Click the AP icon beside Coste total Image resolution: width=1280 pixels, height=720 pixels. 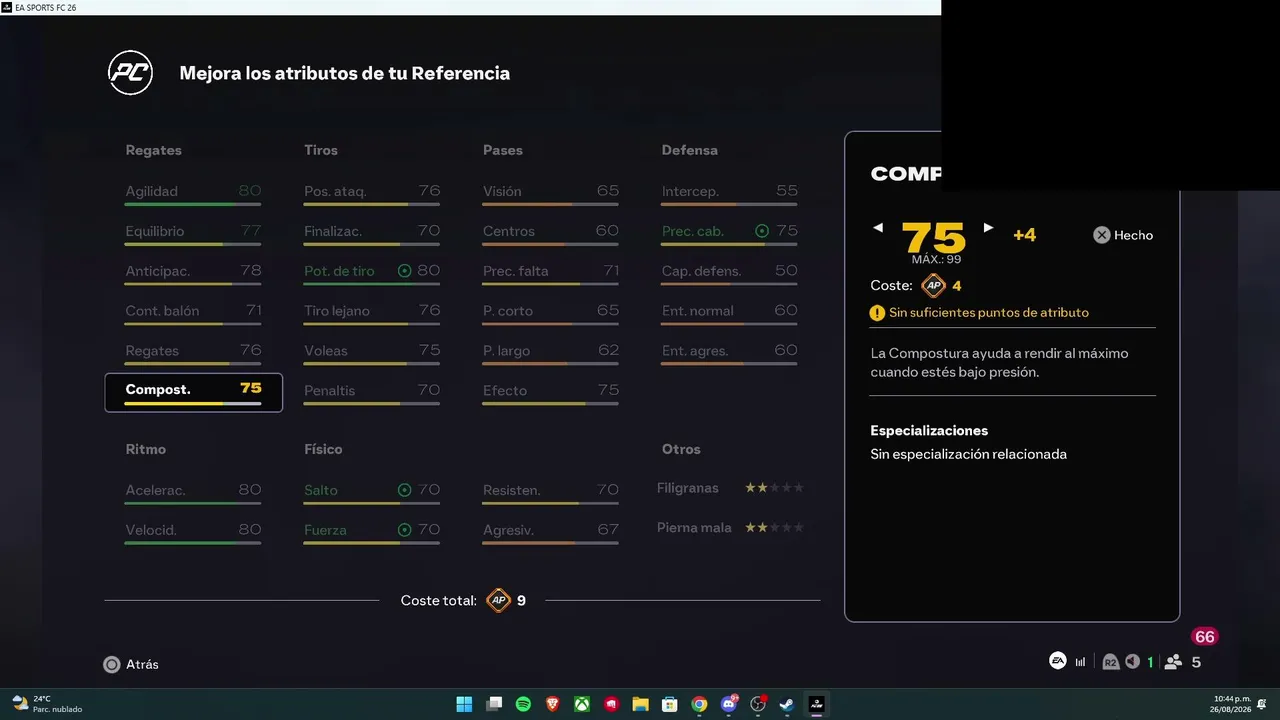498,601
